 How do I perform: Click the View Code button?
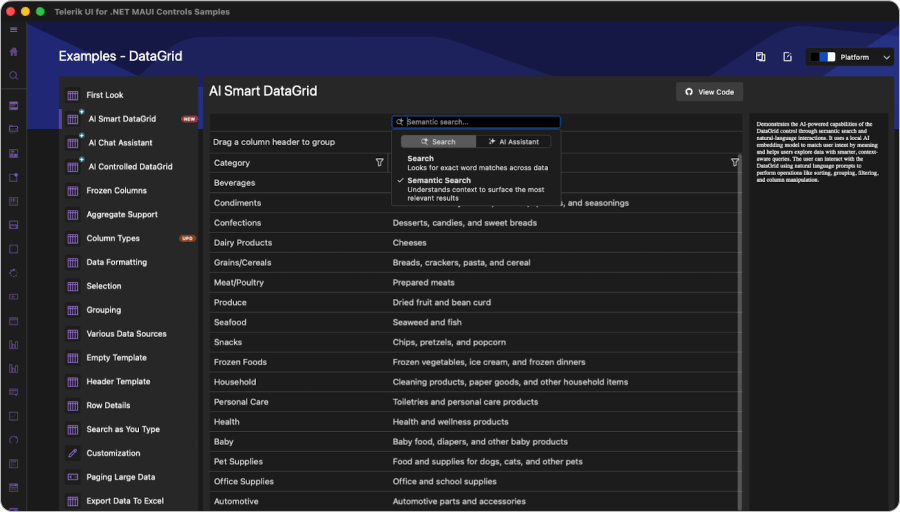709,92
